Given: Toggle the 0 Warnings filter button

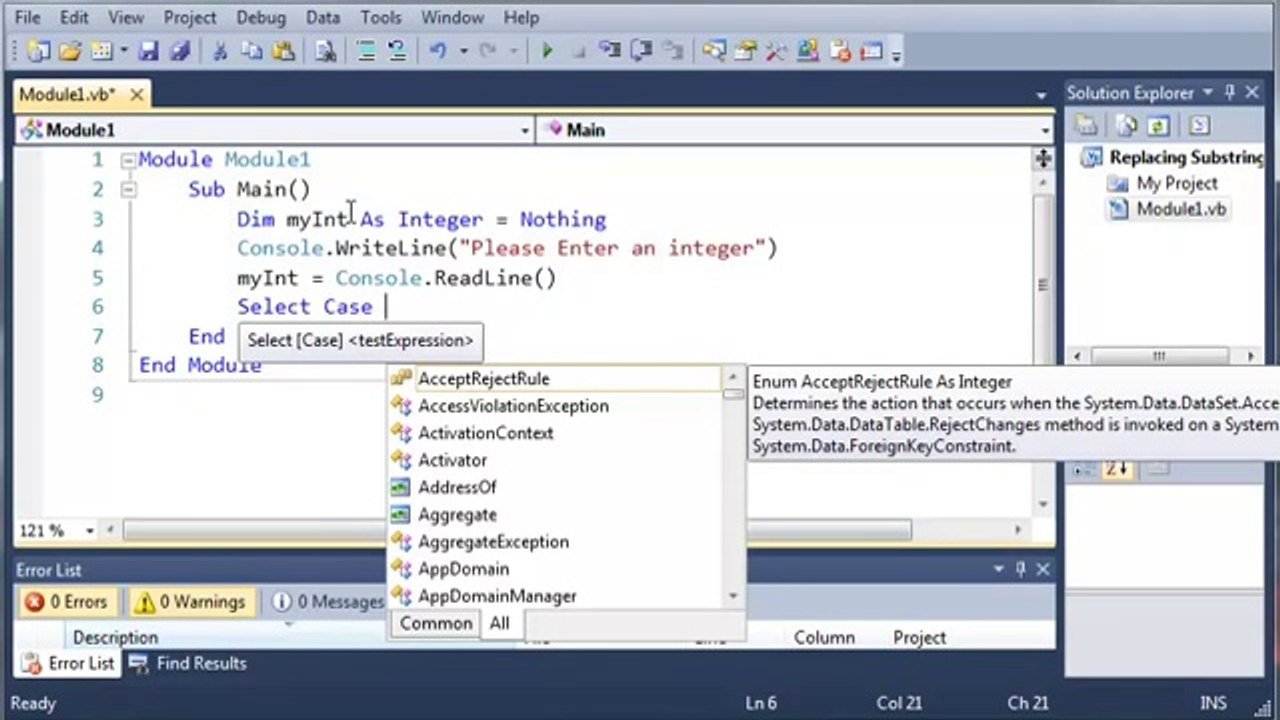Looking at the screenshot, I should pyautogui.click(x=191, y=602).
